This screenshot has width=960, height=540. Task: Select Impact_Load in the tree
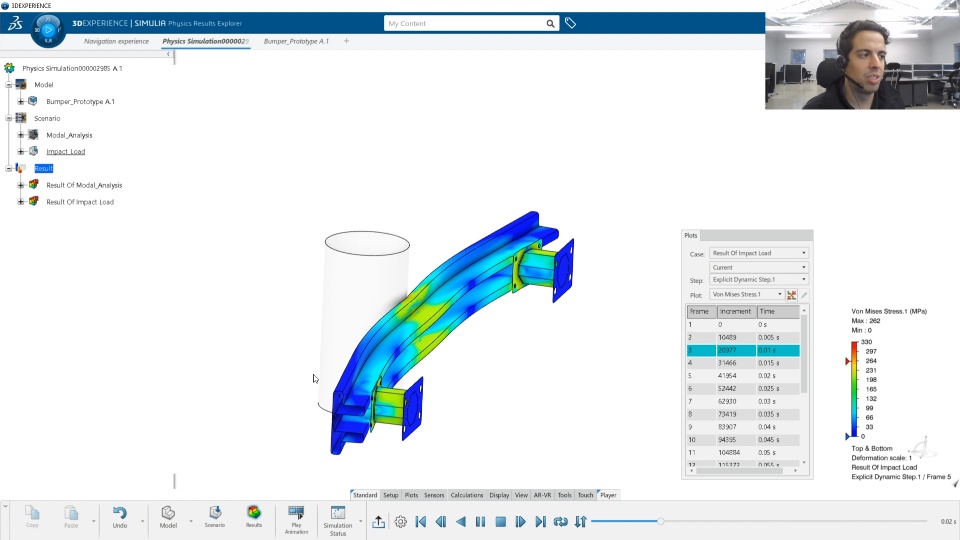point(66,151)
